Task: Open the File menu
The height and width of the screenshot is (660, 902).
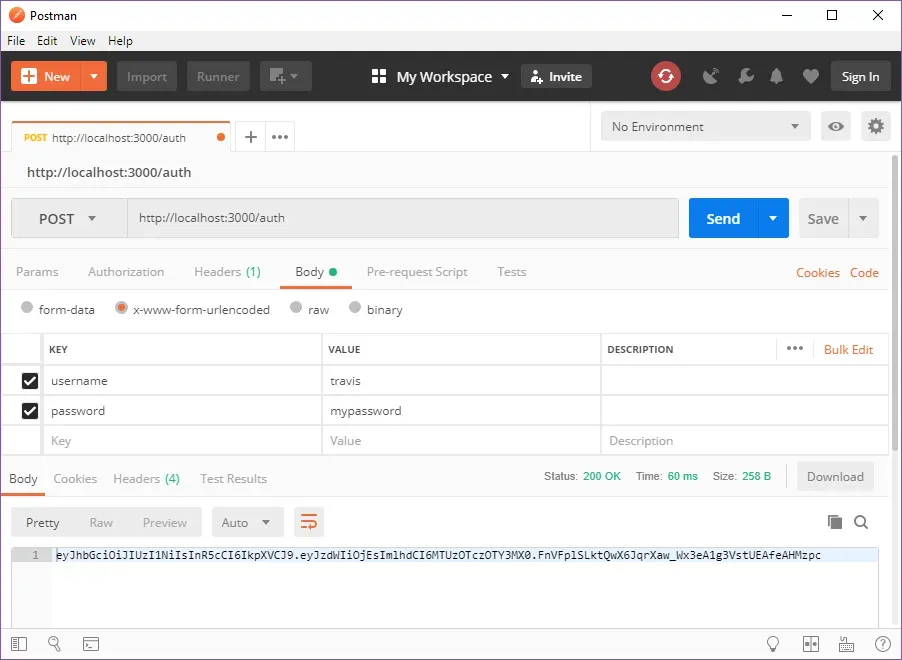Action: [15, 41]
